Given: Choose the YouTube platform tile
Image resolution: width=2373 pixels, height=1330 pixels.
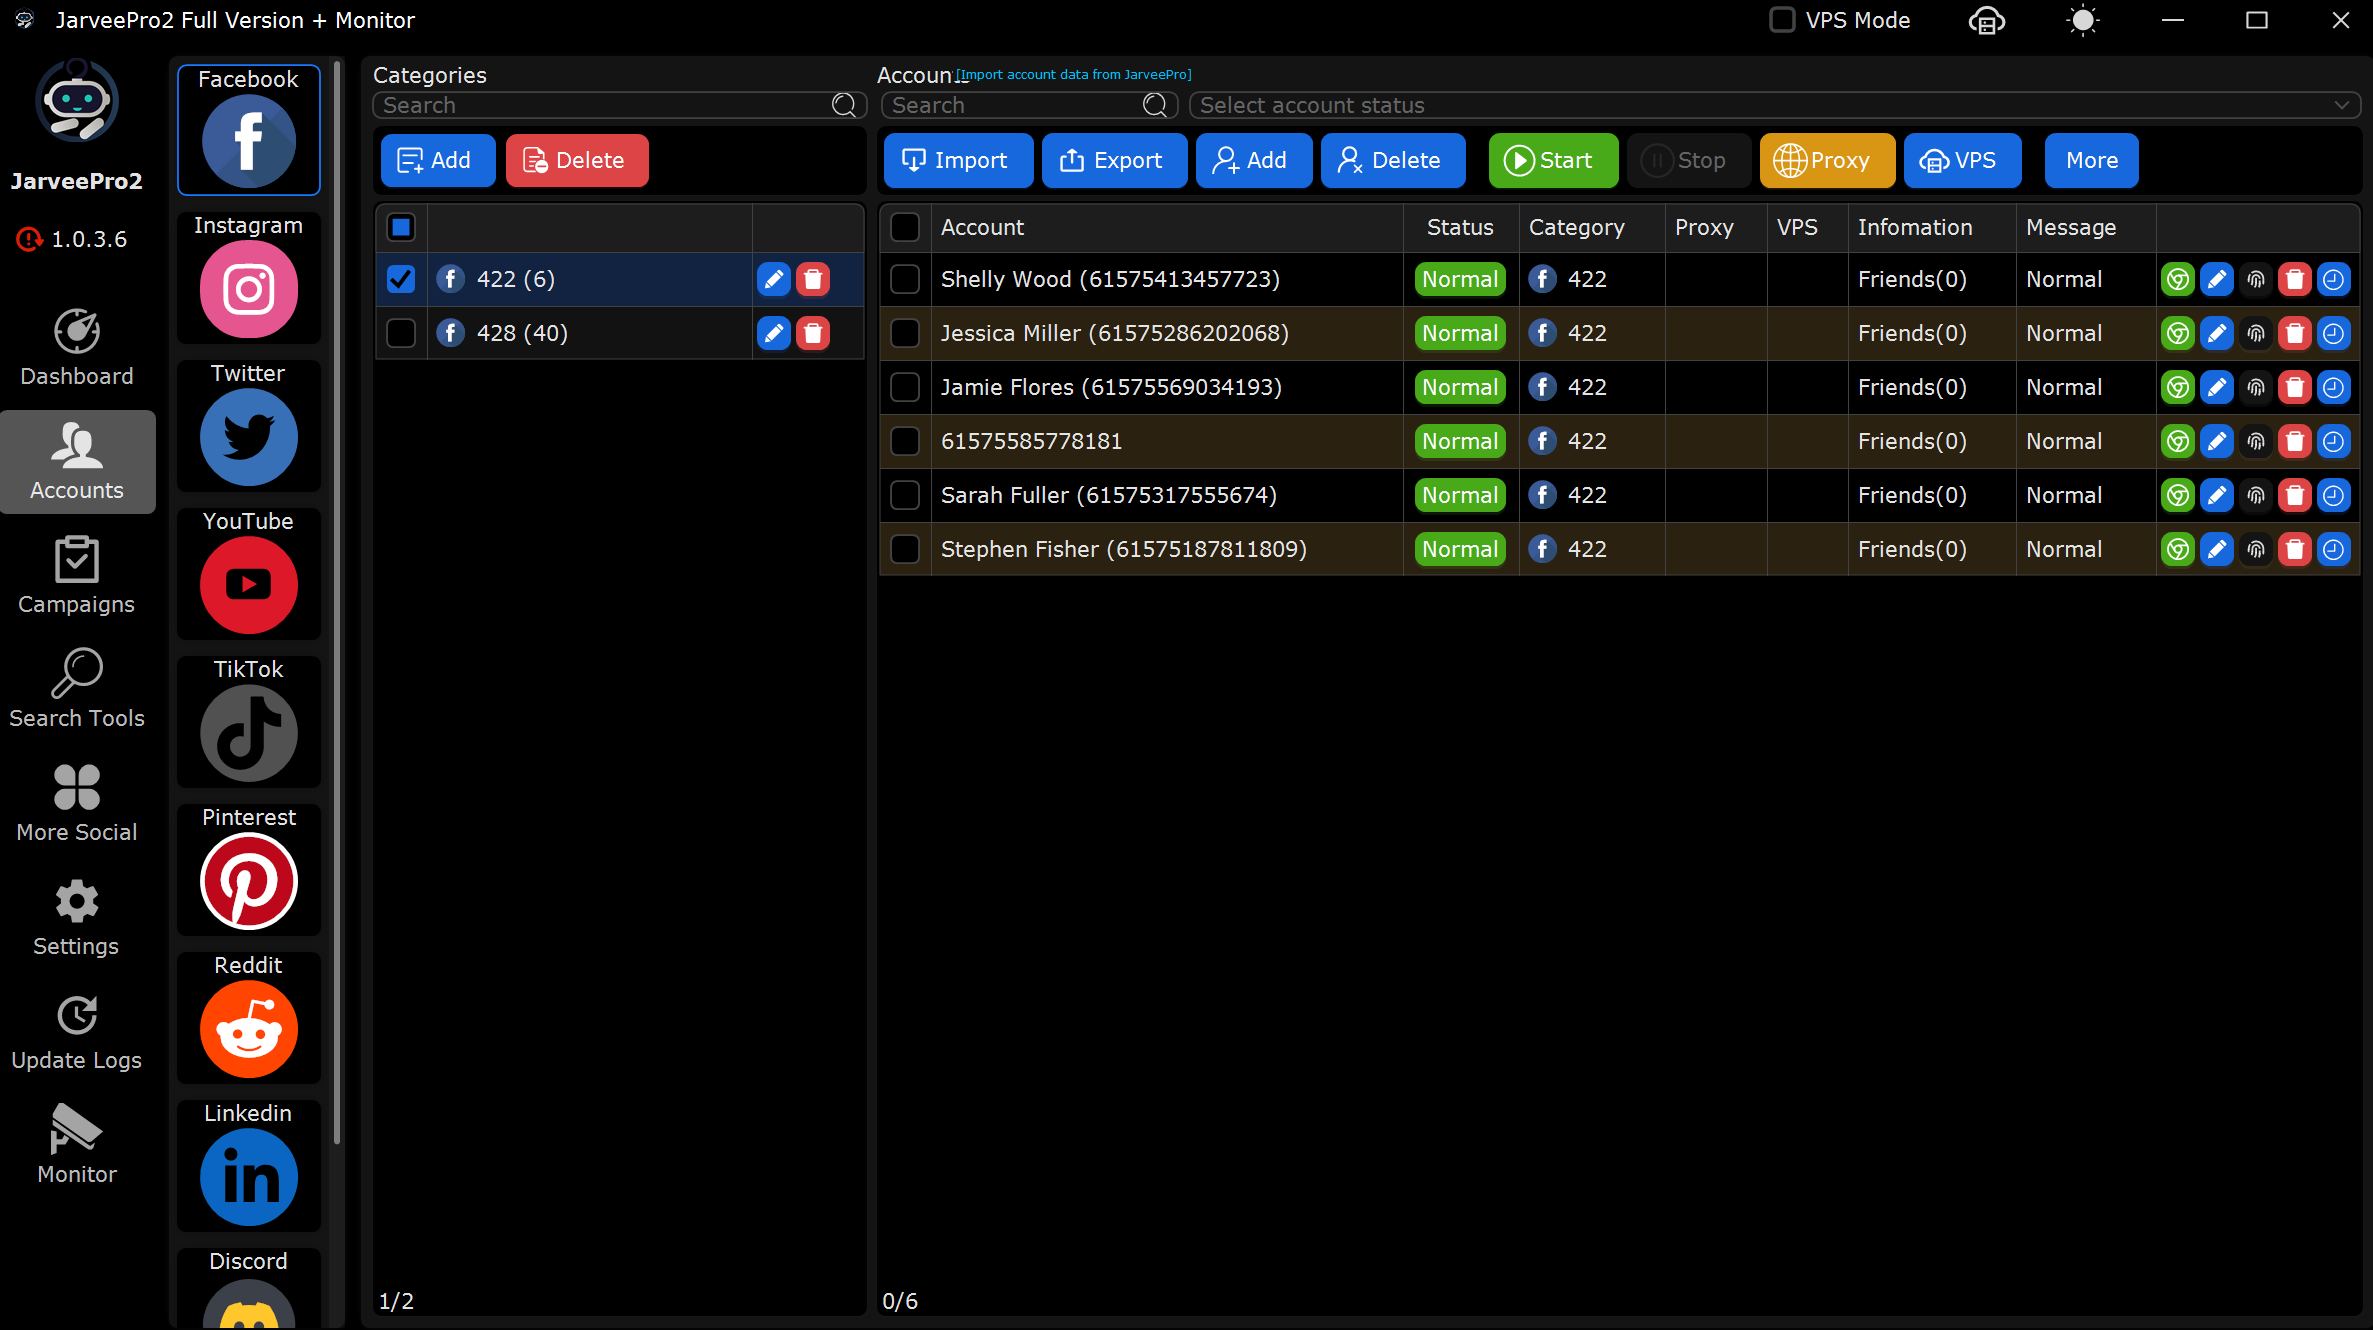Looking at the screenshot, I should pos(249,573).
